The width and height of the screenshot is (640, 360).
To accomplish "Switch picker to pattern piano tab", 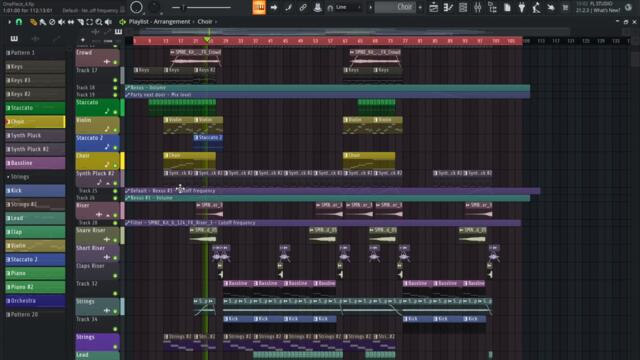I will coord(14,39).
